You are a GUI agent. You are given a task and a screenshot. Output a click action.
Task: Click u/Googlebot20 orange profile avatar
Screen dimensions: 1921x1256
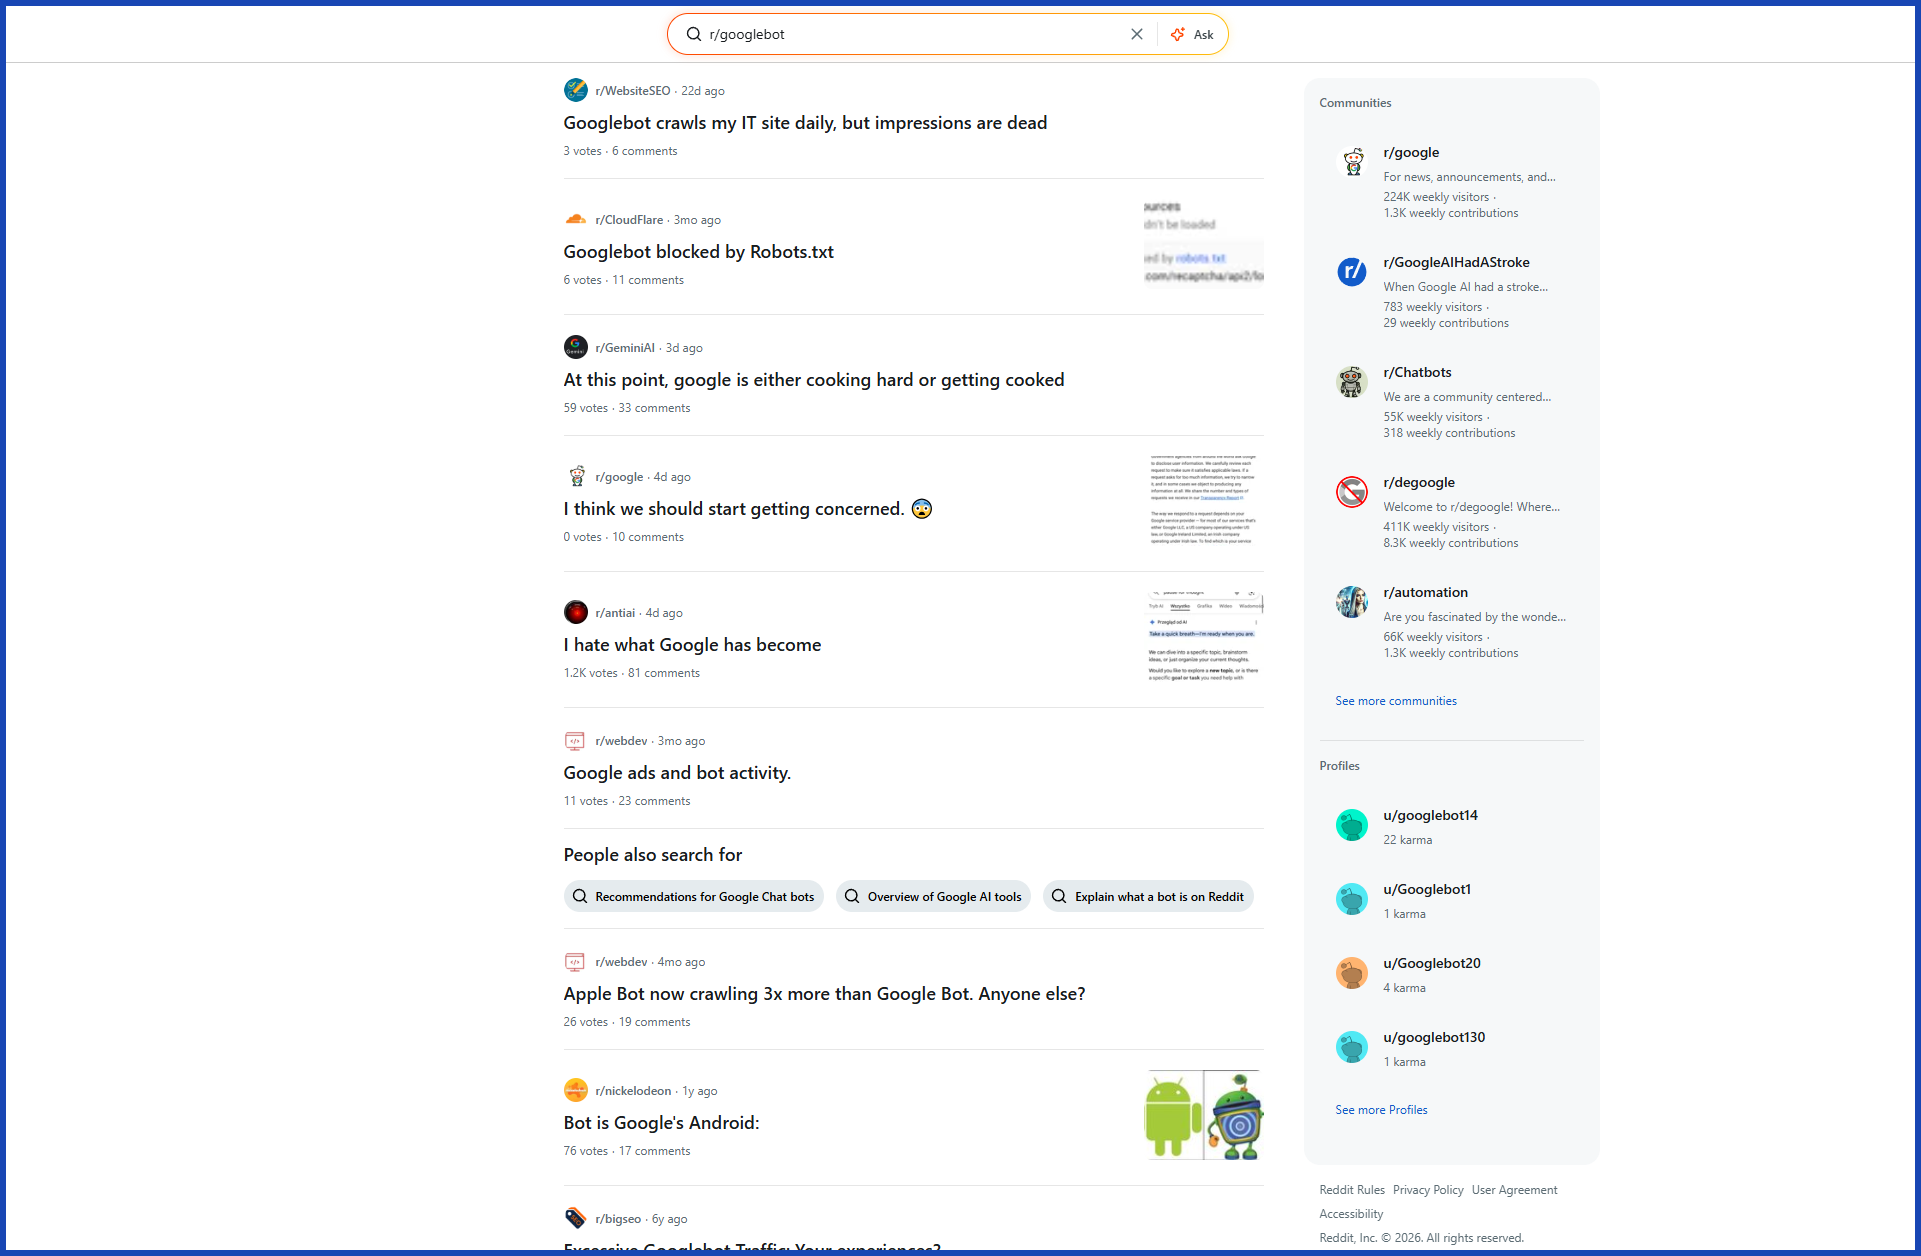(x=1352, y=973)
